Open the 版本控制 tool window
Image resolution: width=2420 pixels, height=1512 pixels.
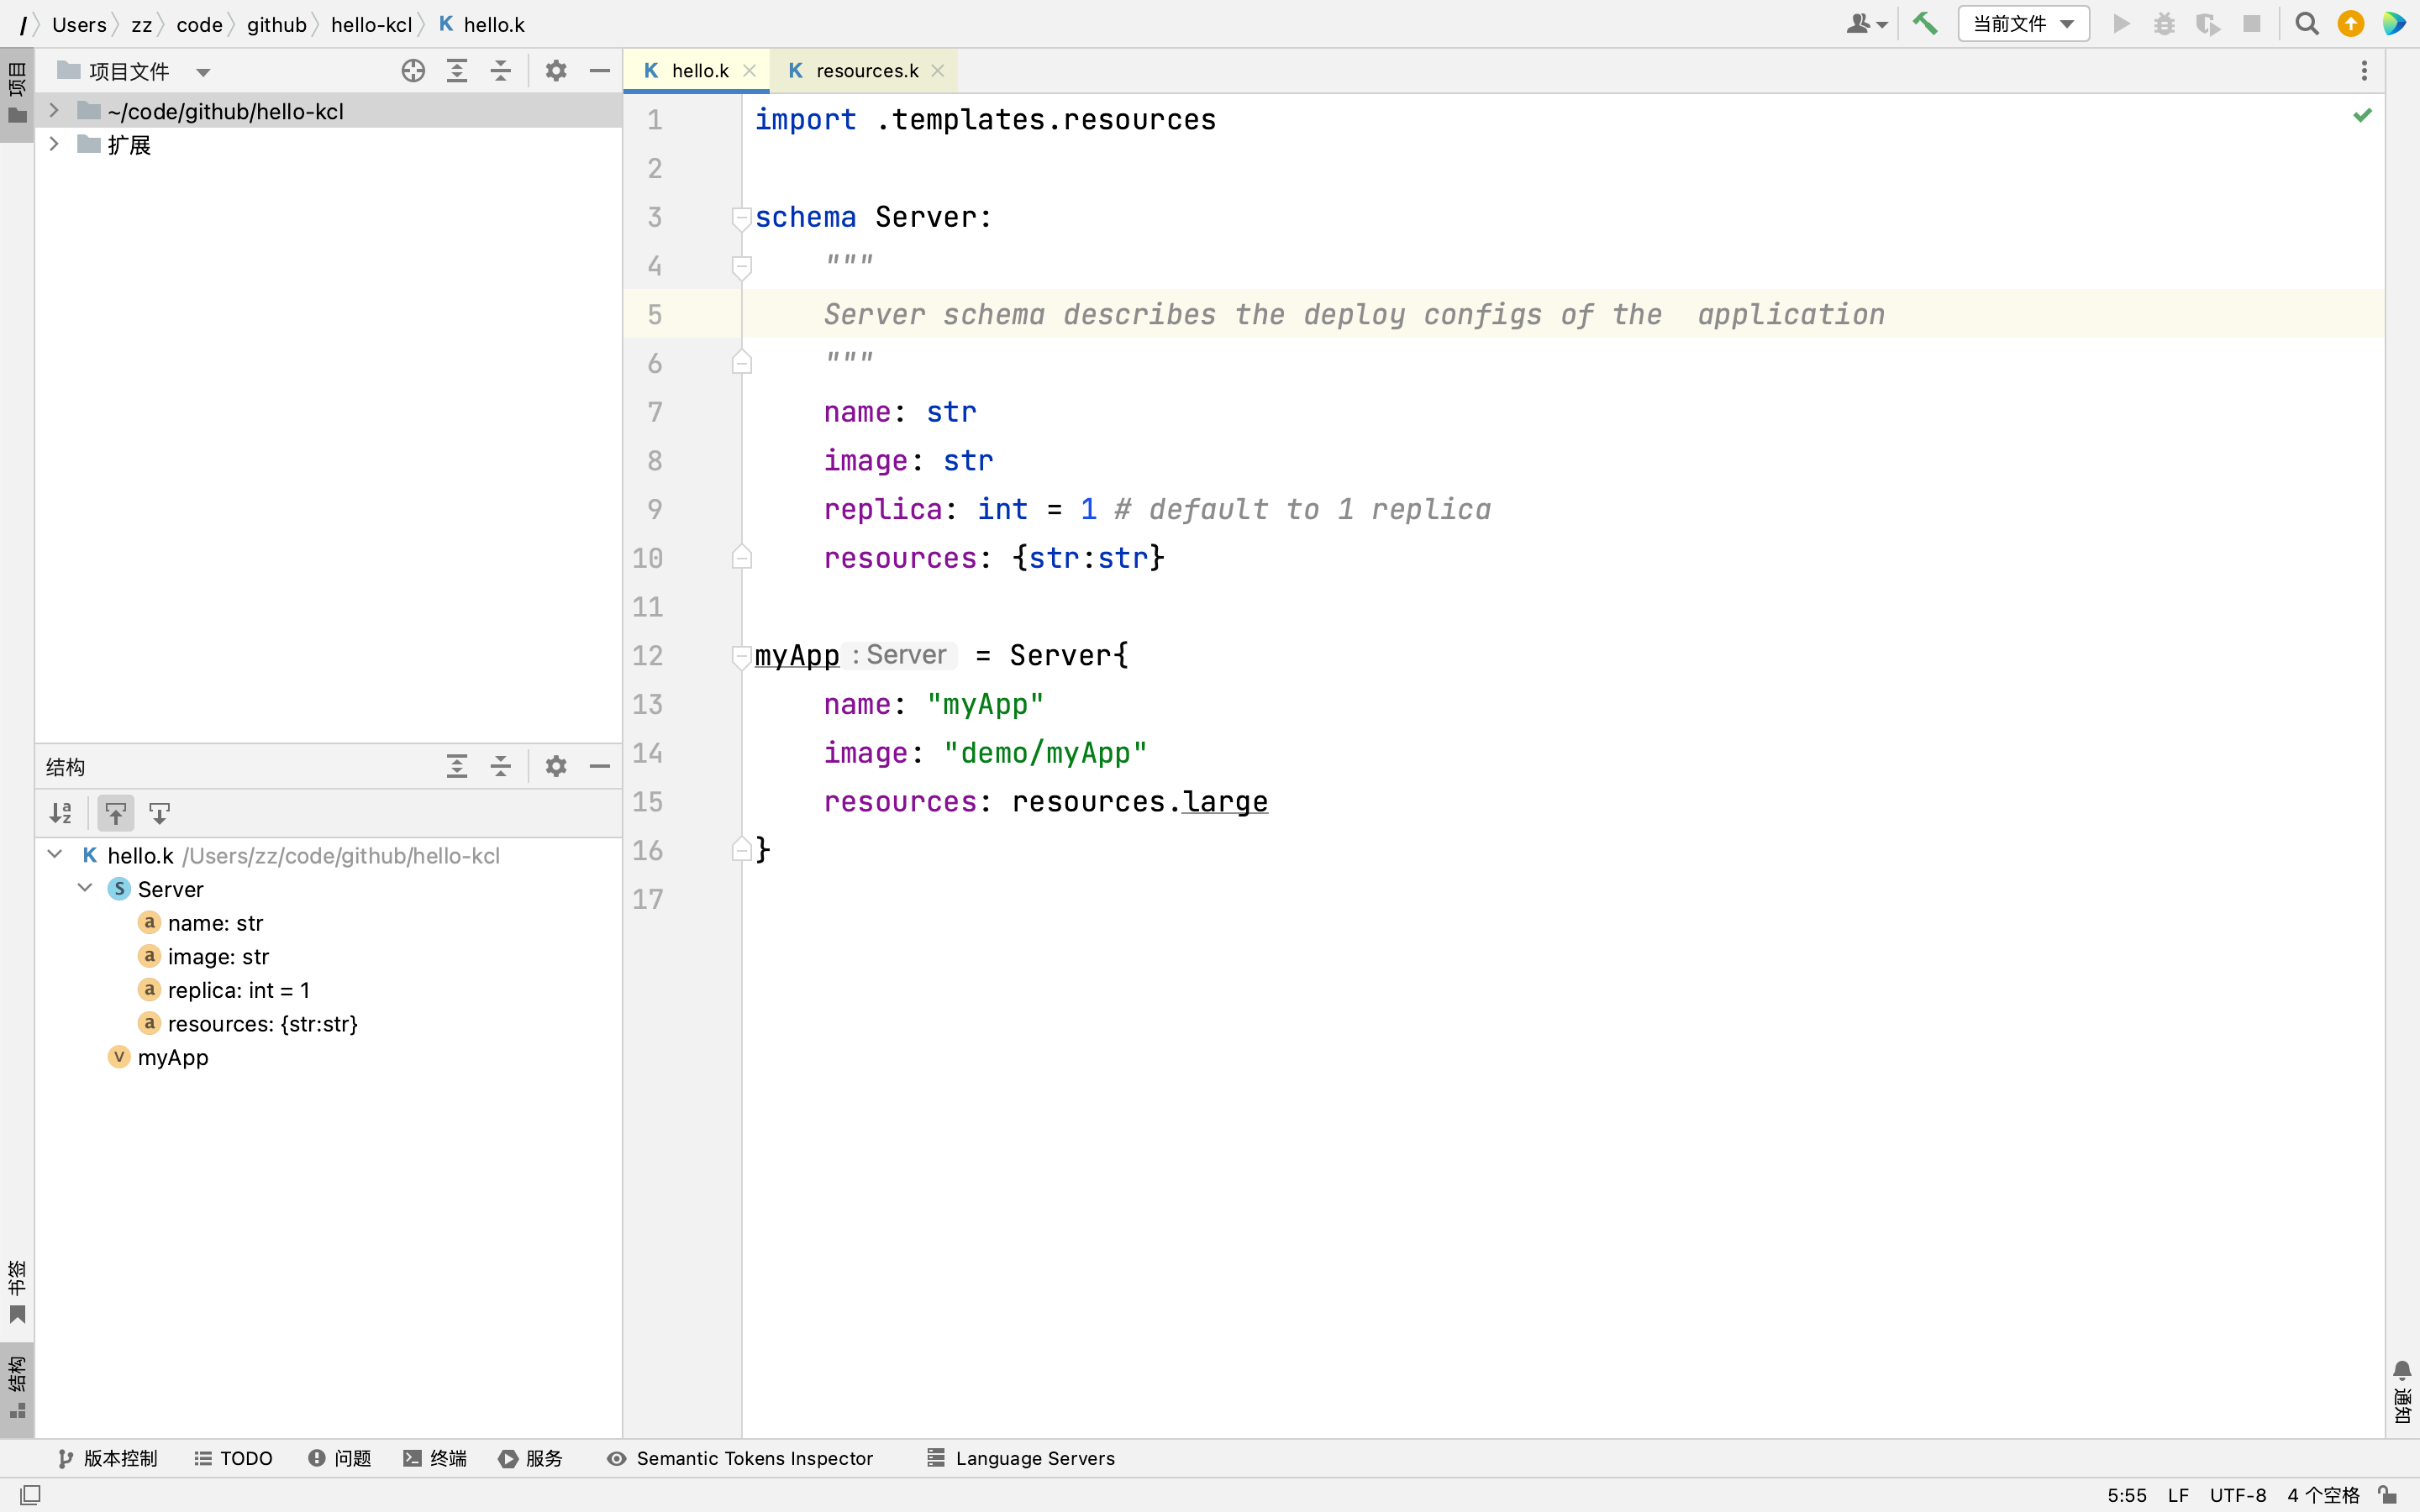click(107, 1458)
